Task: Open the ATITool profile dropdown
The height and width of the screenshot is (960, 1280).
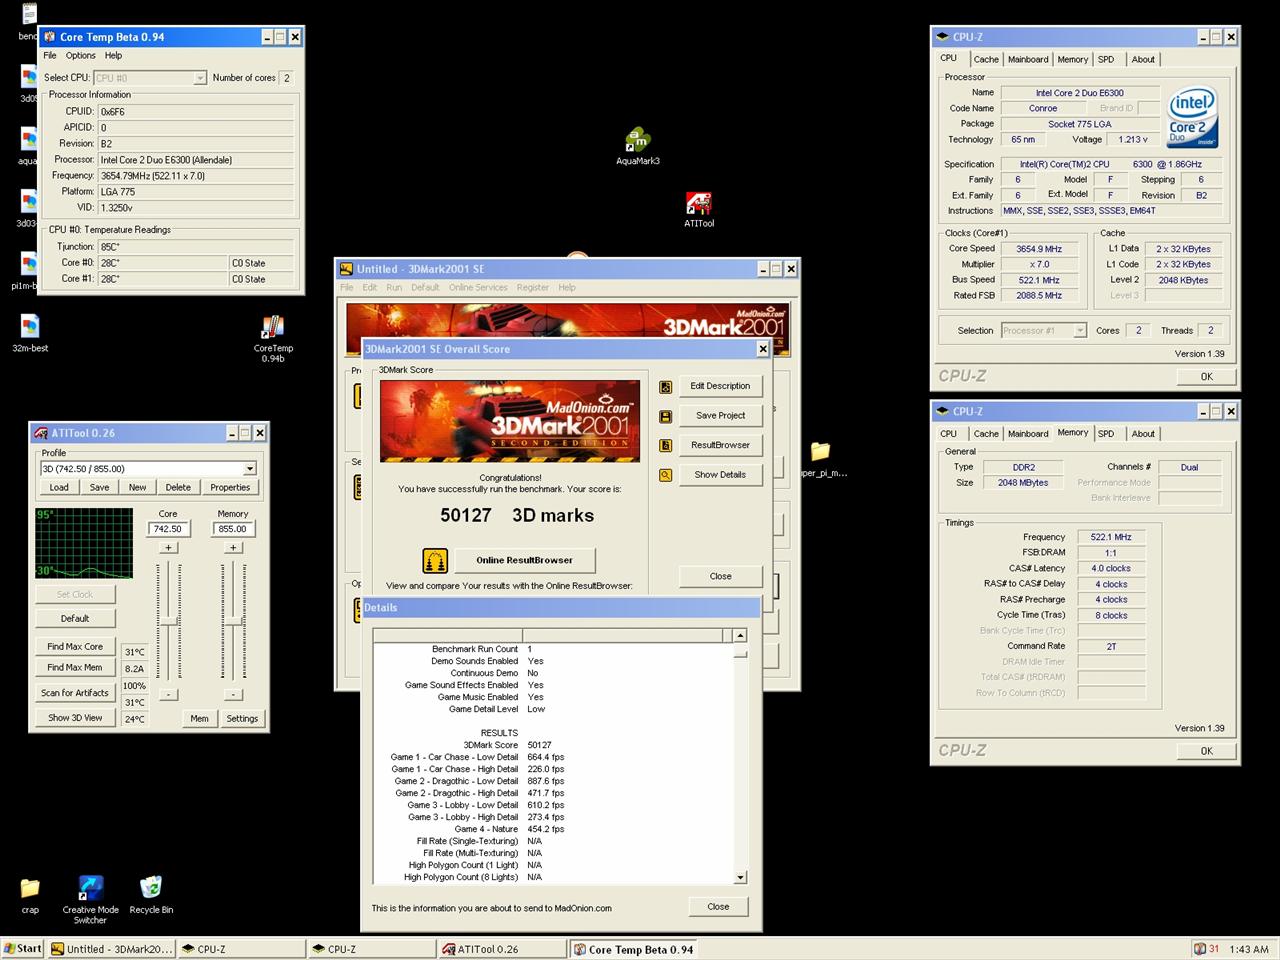Action: [249, 468]
